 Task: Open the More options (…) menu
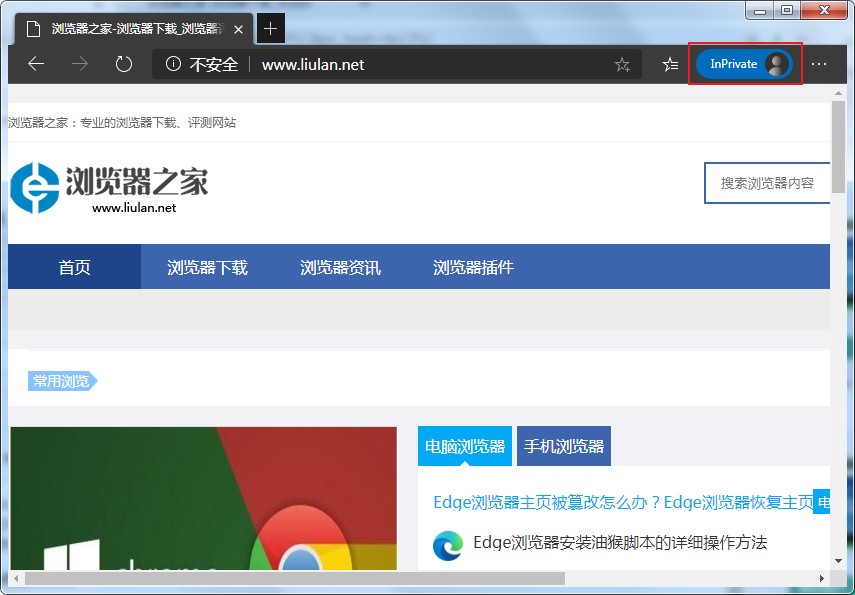[x=819, y=63]
